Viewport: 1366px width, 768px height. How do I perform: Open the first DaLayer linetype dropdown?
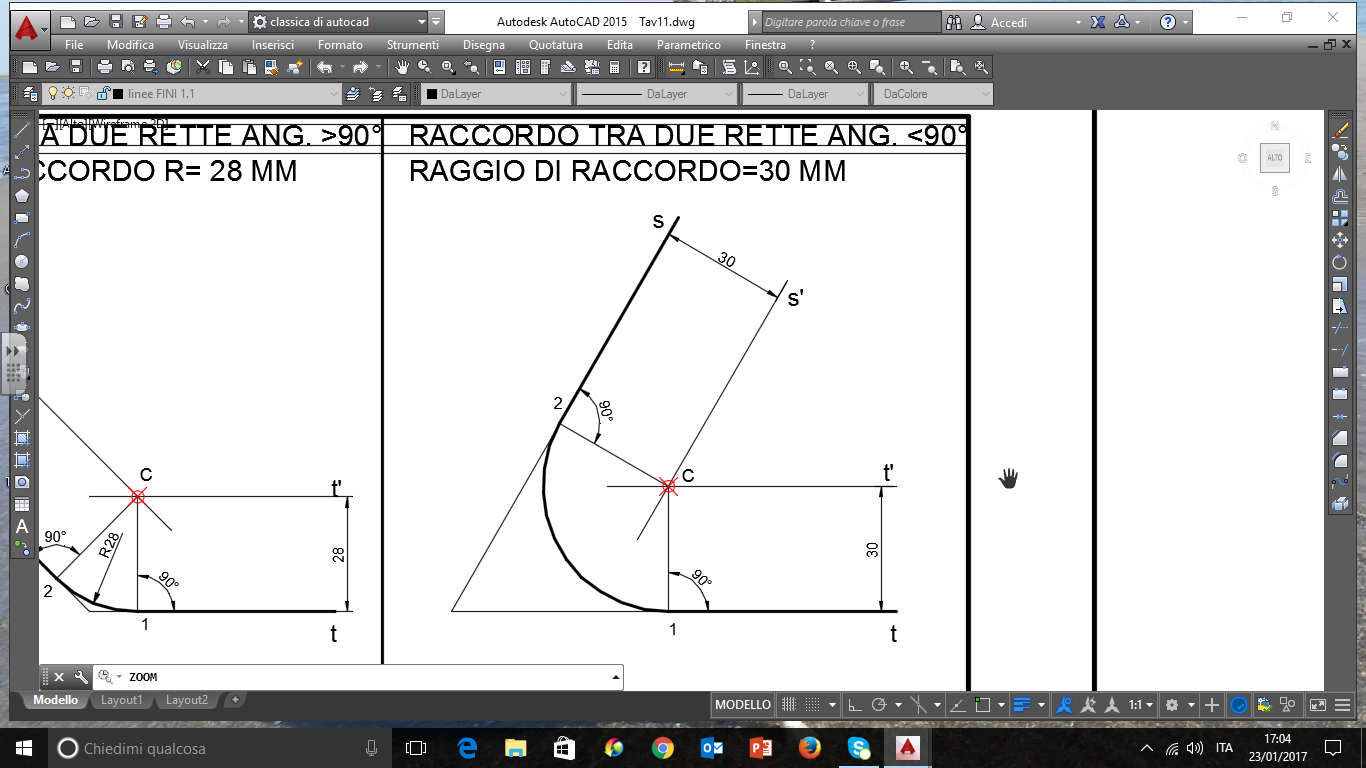[656, 94]
